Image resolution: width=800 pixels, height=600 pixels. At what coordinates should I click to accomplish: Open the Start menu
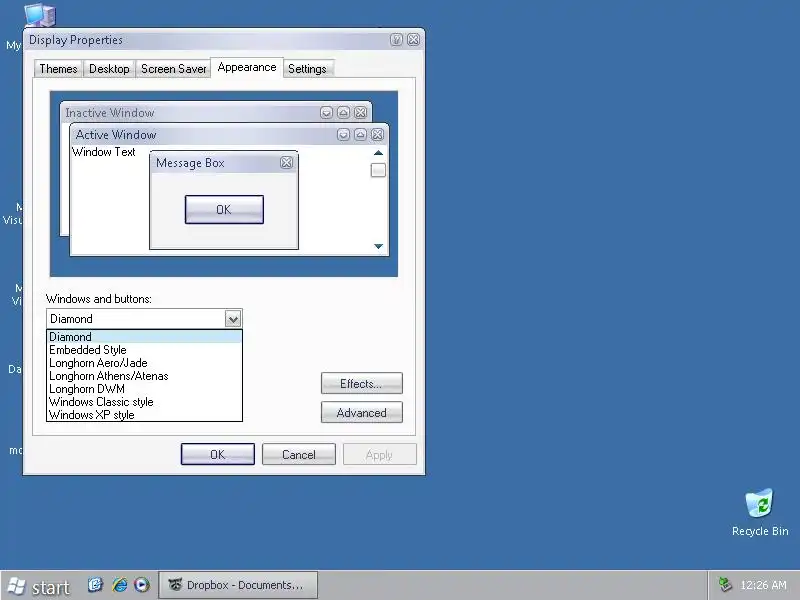click(38, 586)
